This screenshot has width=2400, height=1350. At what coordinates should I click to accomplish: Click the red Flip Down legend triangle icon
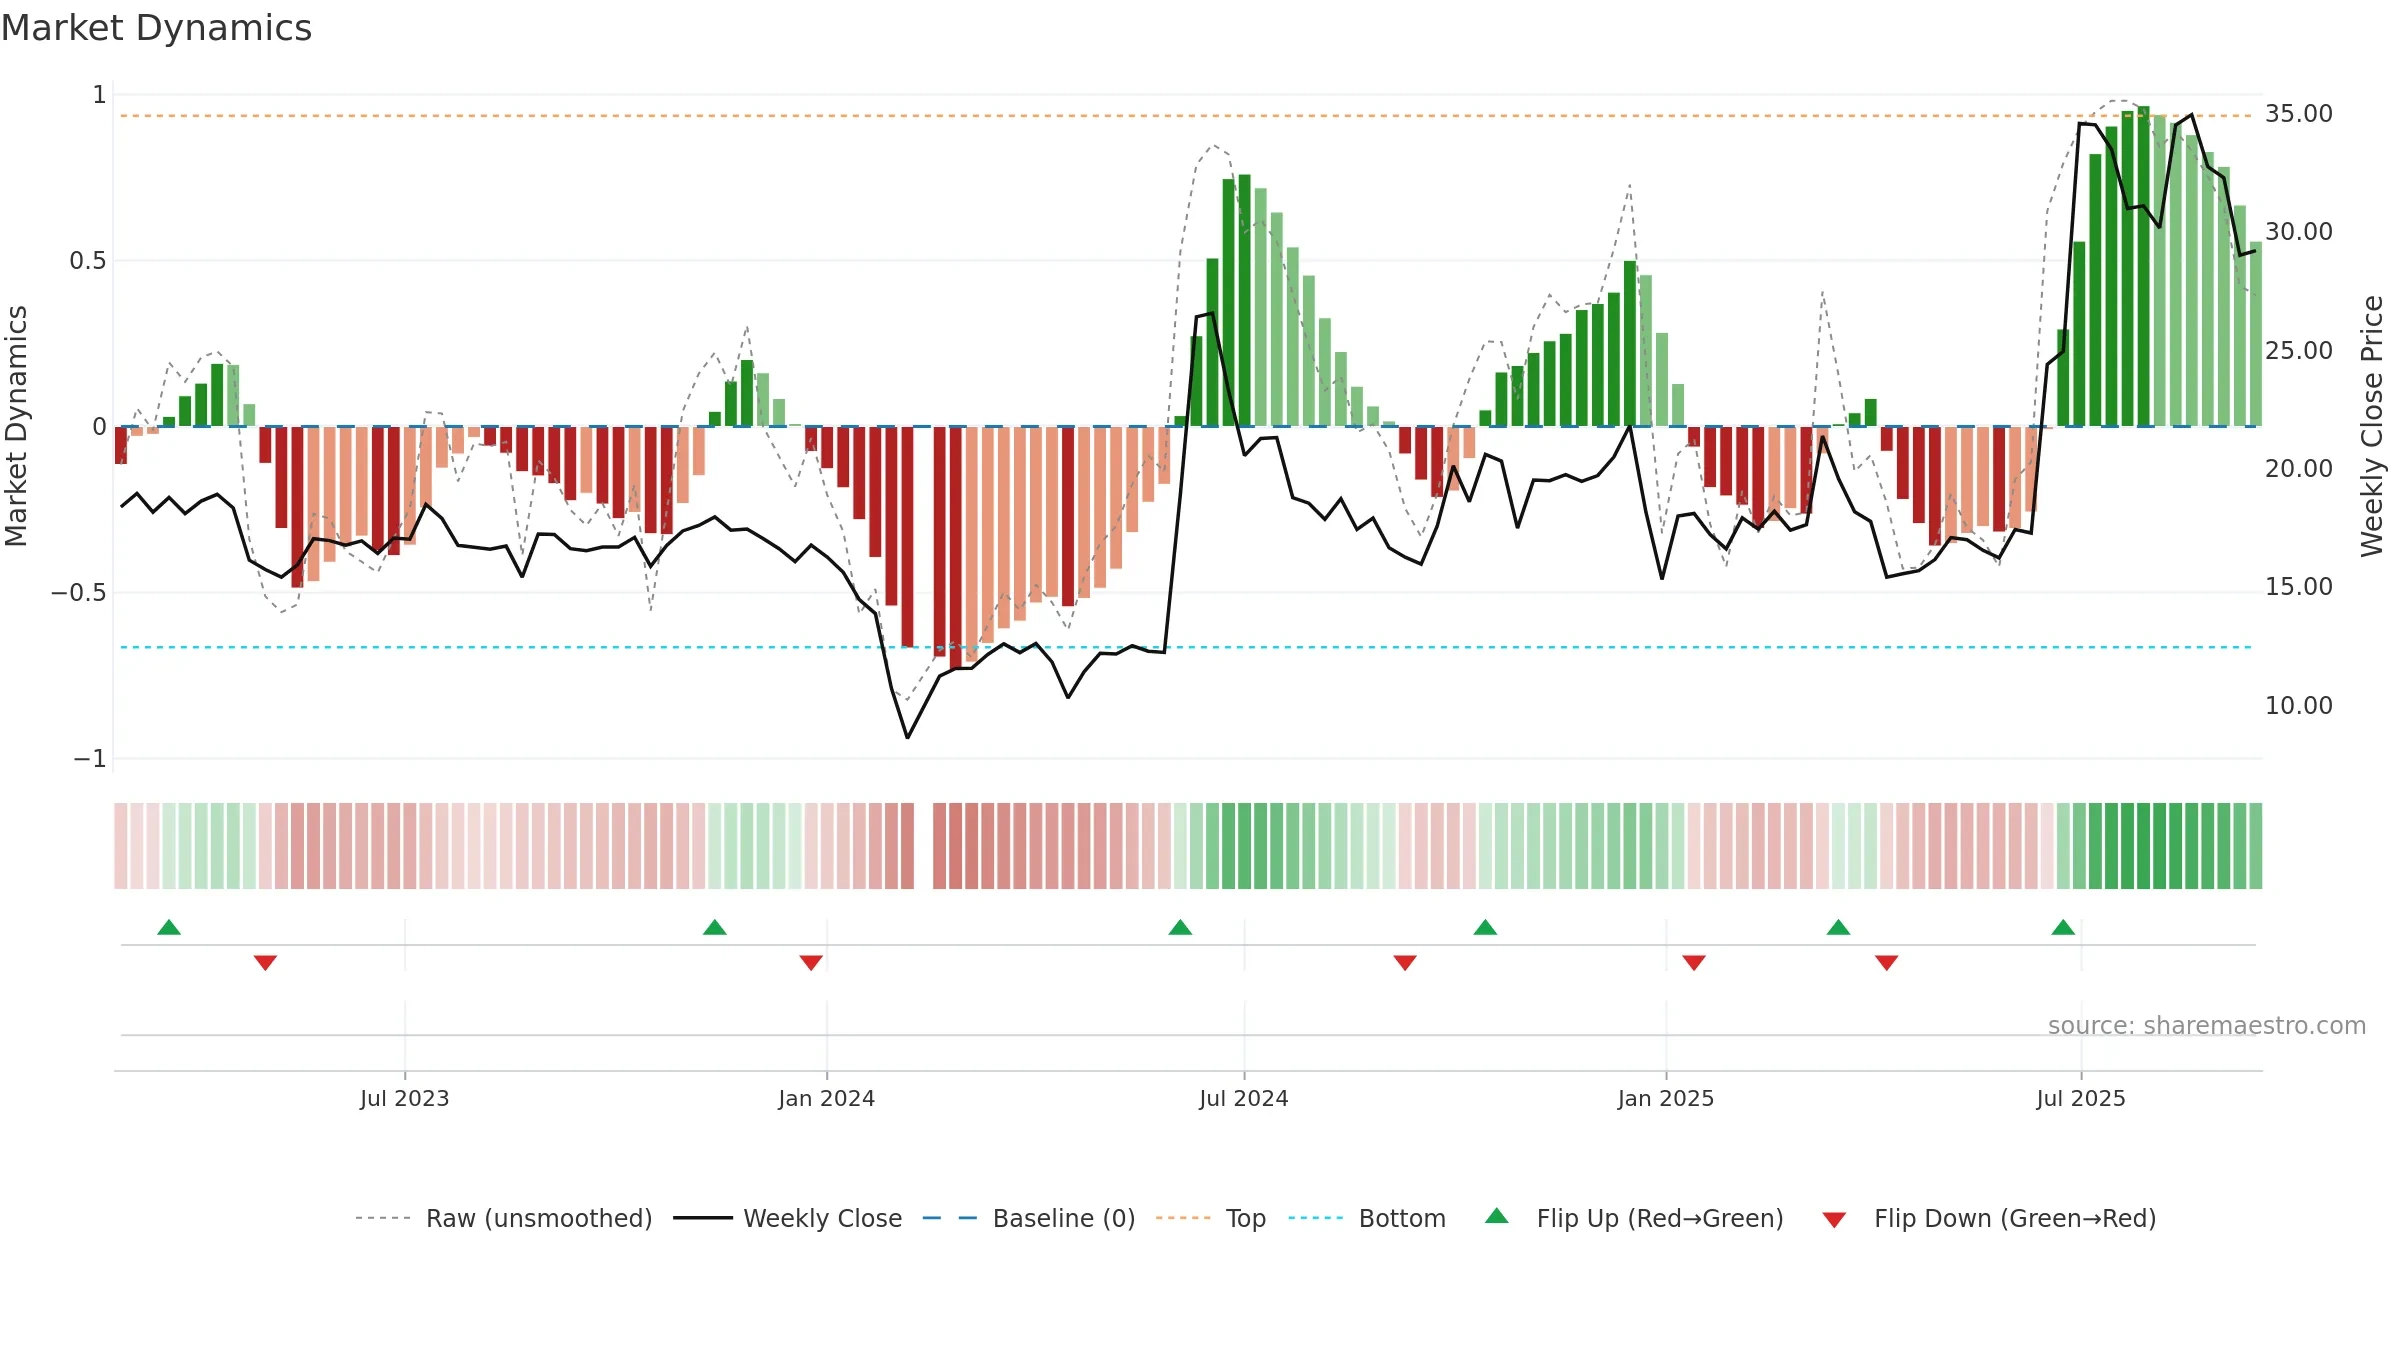tap(1834, 1220)
